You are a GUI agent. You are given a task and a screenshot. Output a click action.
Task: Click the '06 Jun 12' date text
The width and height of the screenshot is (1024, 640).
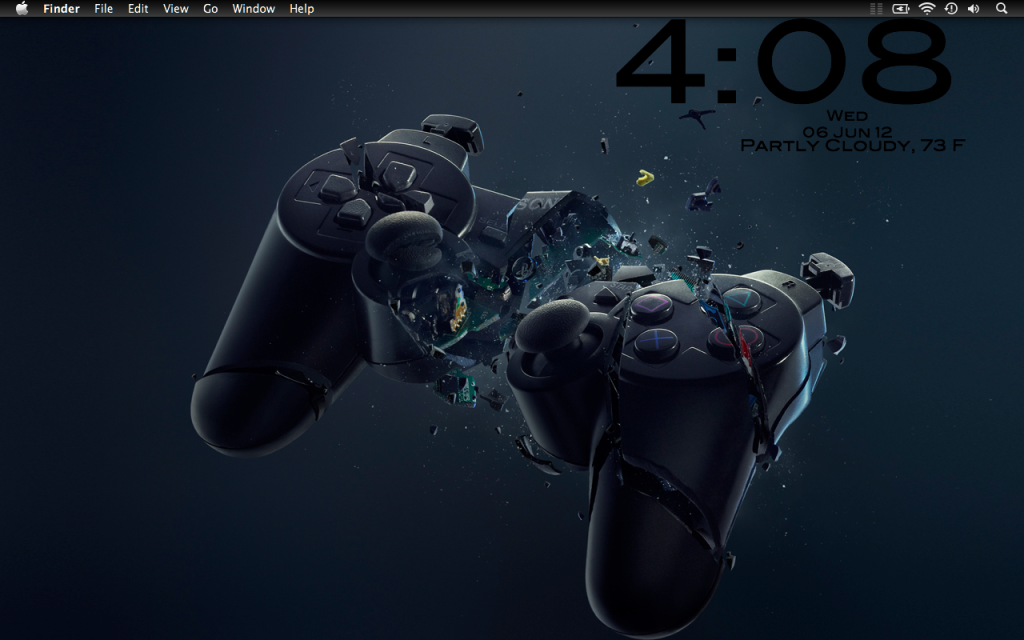coord(847,132)
